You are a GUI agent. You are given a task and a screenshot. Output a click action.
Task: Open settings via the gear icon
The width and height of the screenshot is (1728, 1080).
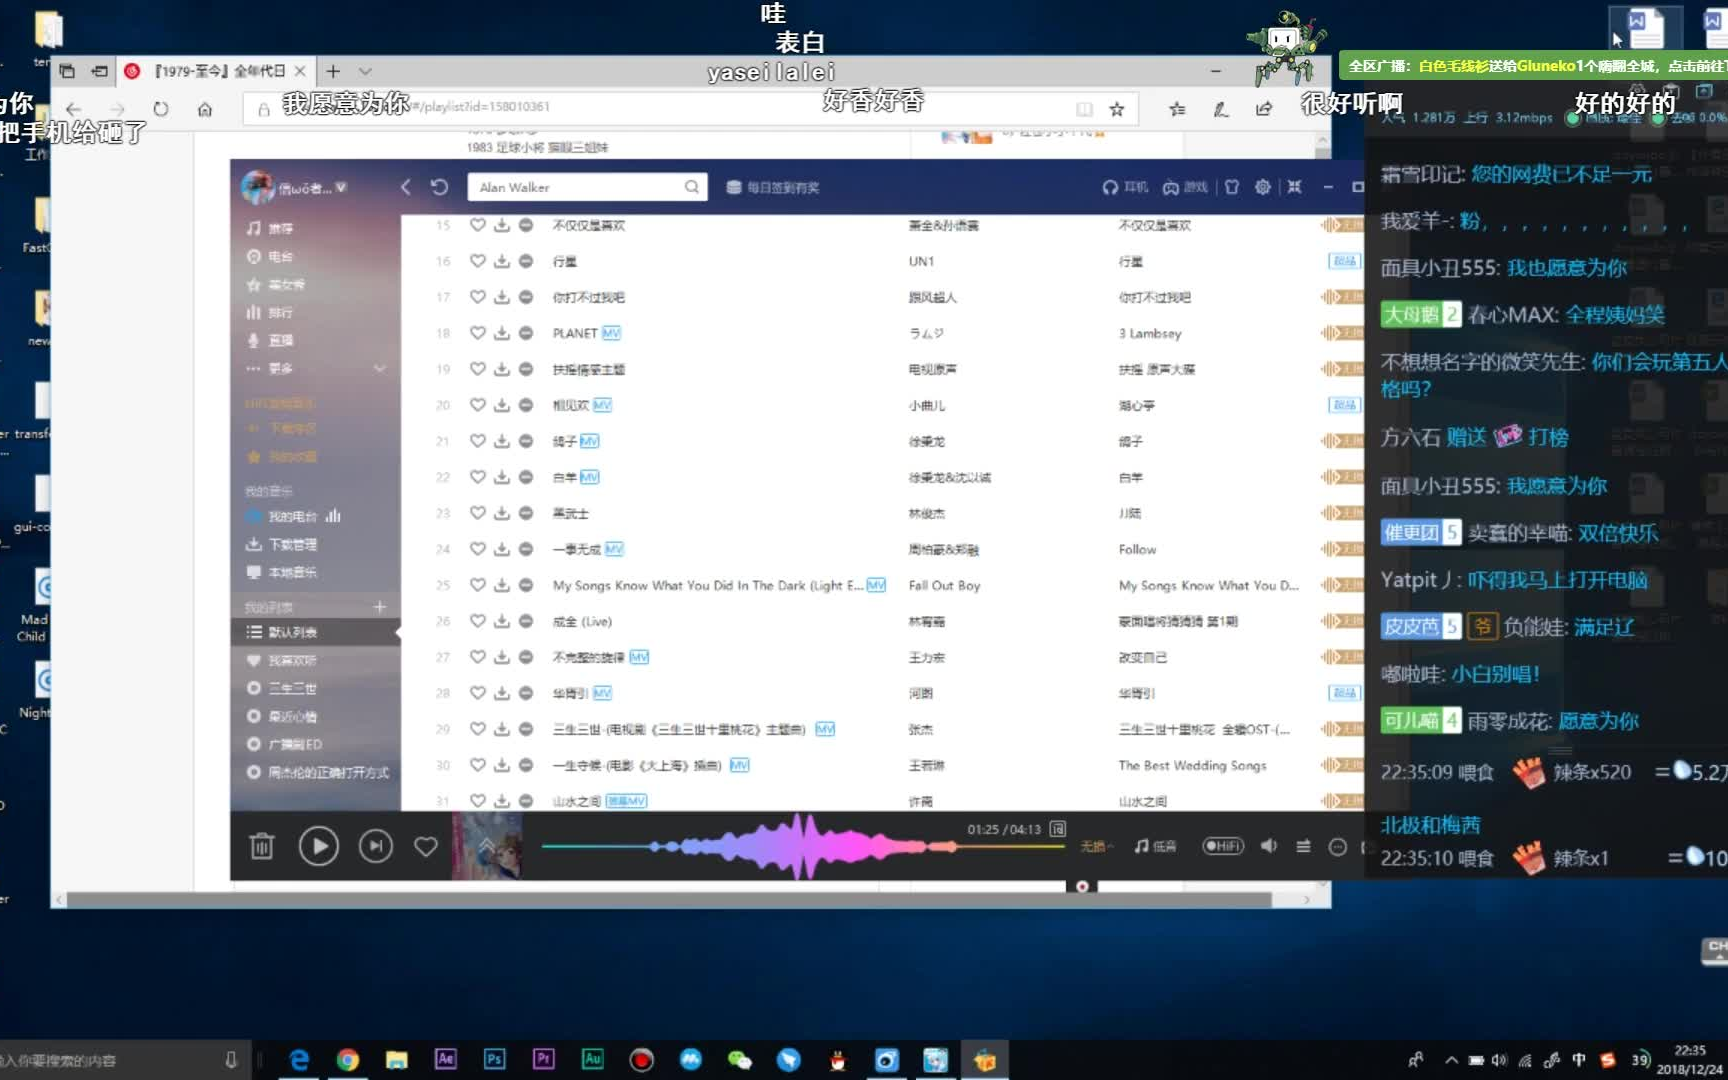tap(1262, 188)
